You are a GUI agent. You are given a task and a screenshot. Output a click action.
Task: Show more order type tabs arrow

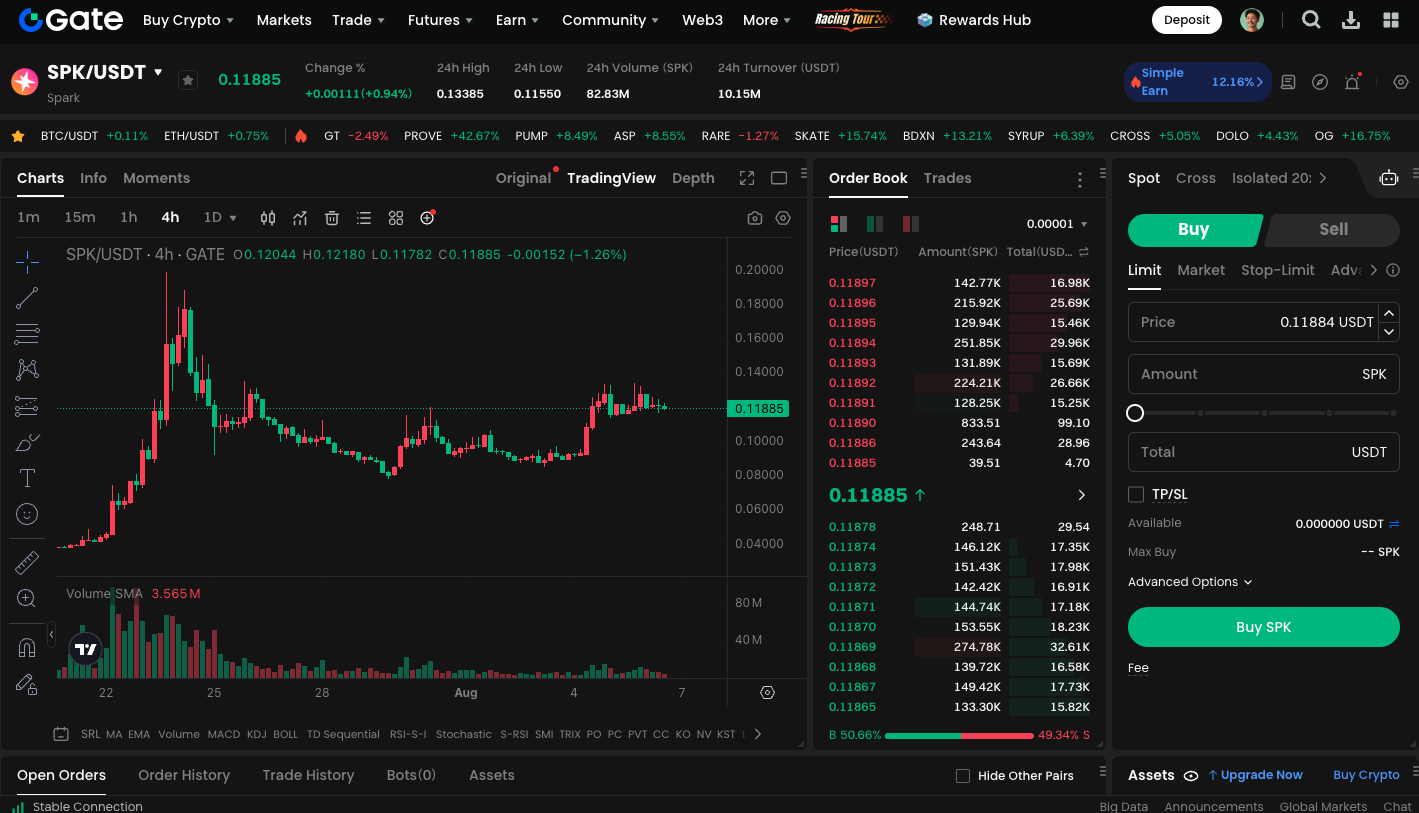pos(1374,270)
